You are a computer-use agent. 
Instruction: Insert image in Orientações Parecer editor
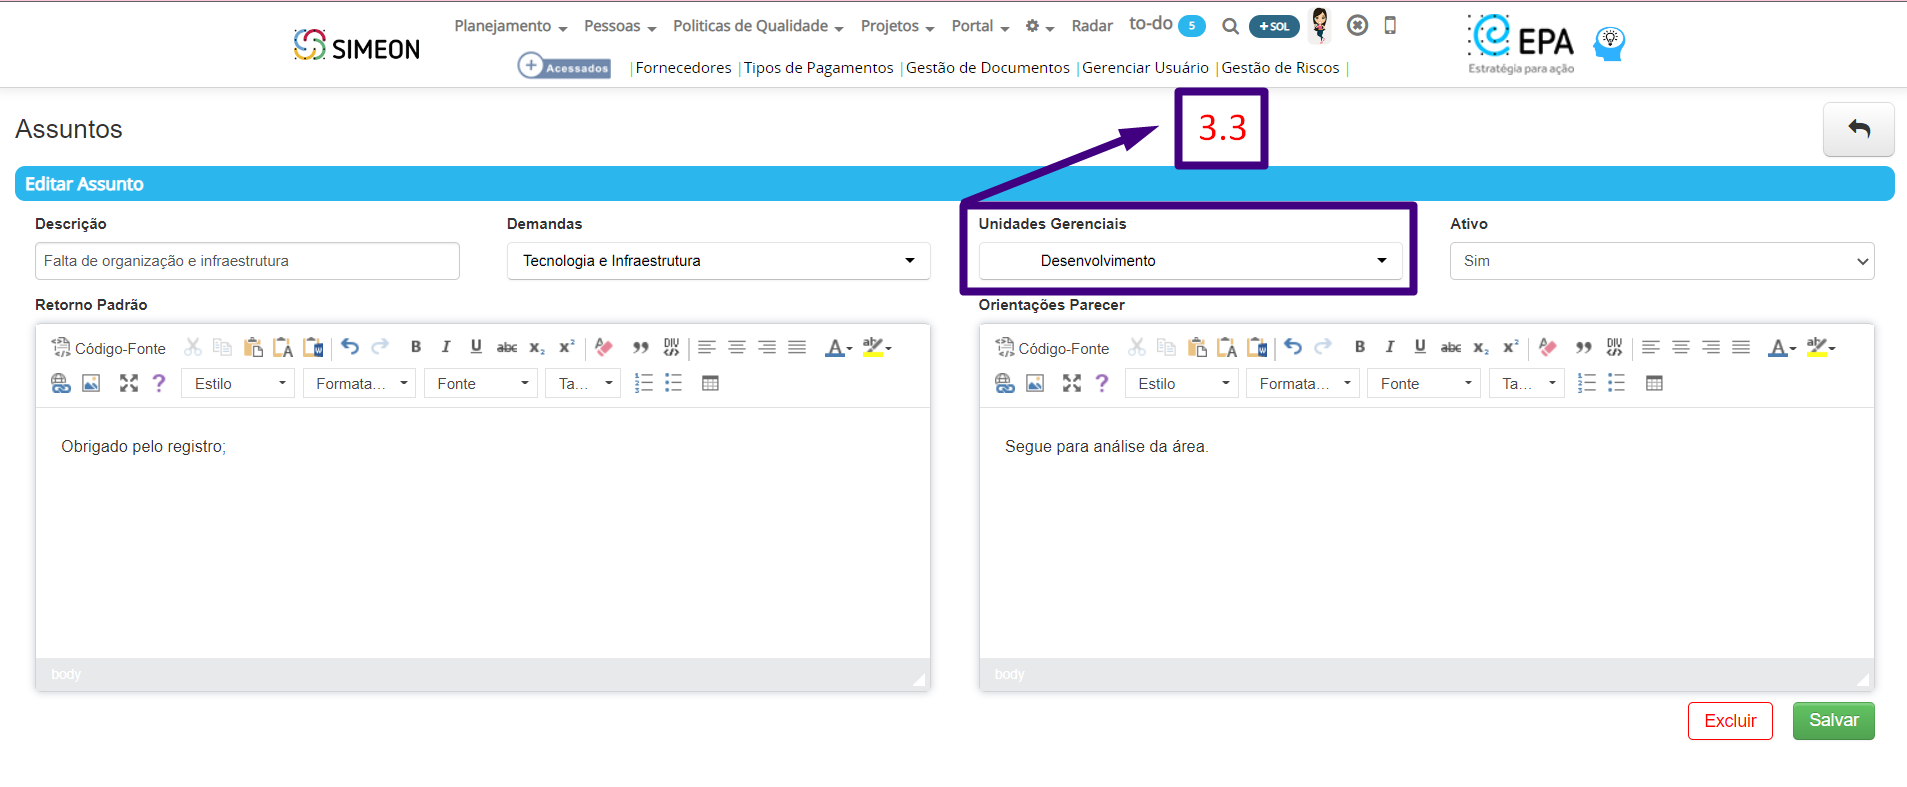pos(1035,383)
